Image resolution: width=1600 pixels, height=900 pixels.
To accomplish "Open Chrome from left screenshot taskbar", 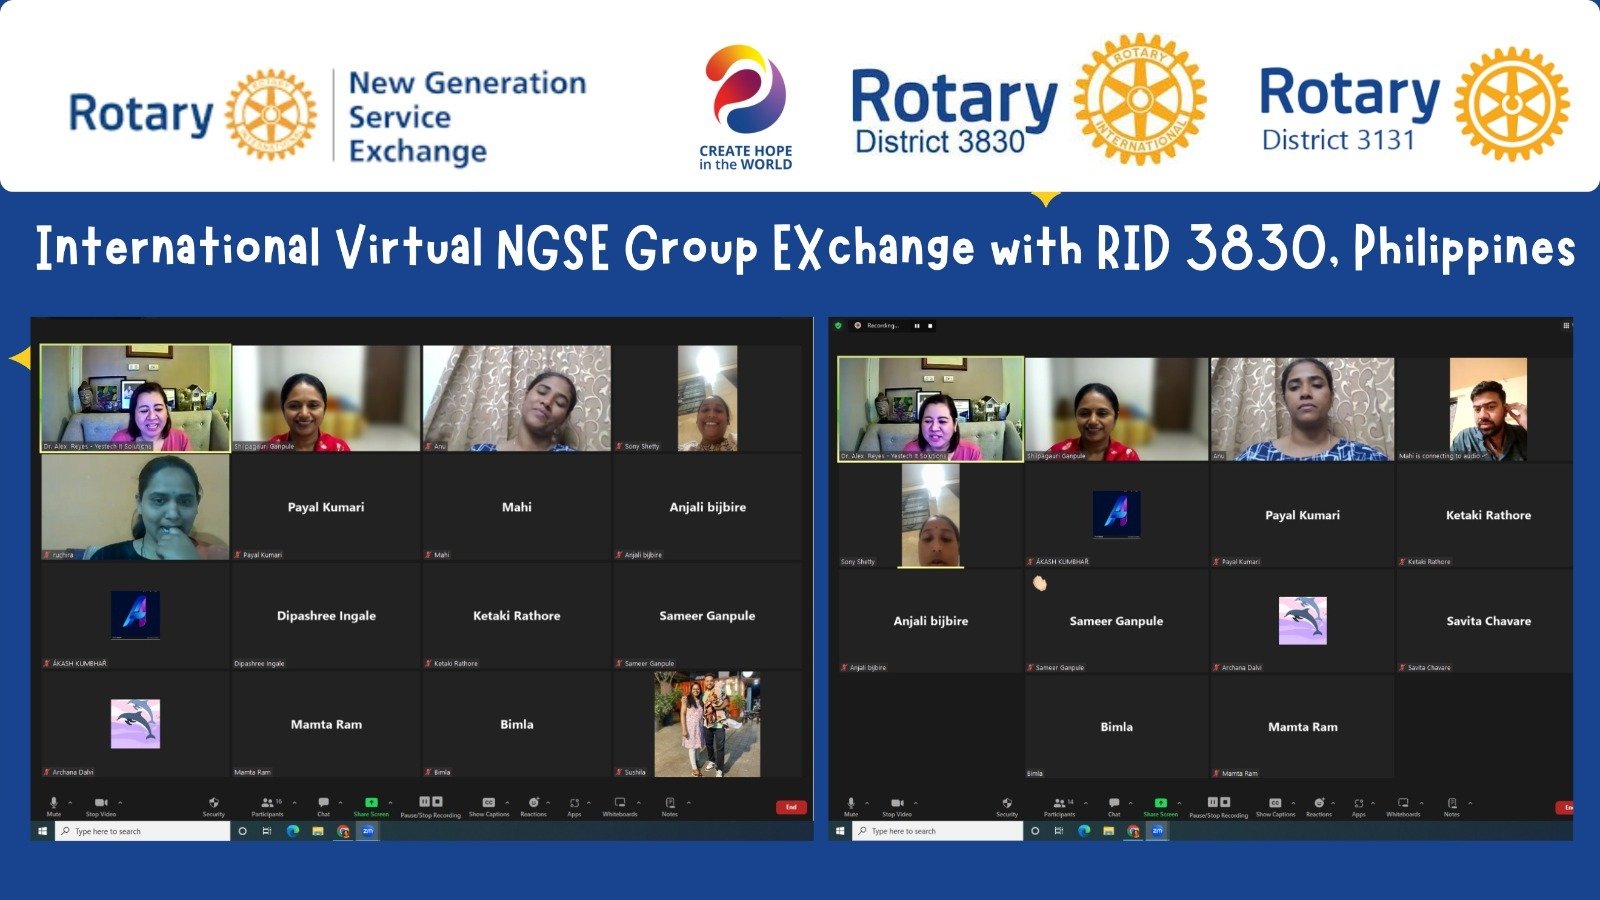I will pos(344,831).
